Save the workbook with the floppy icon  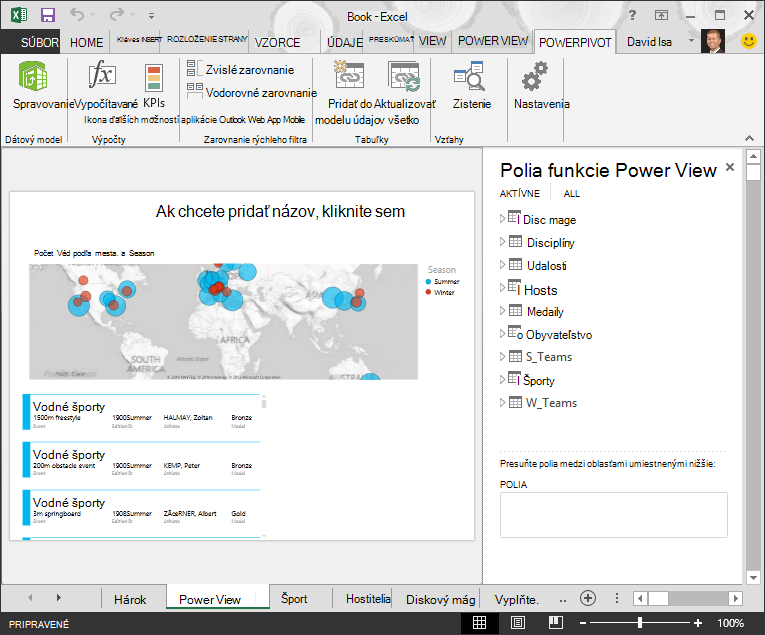click(x=47, y=15)
